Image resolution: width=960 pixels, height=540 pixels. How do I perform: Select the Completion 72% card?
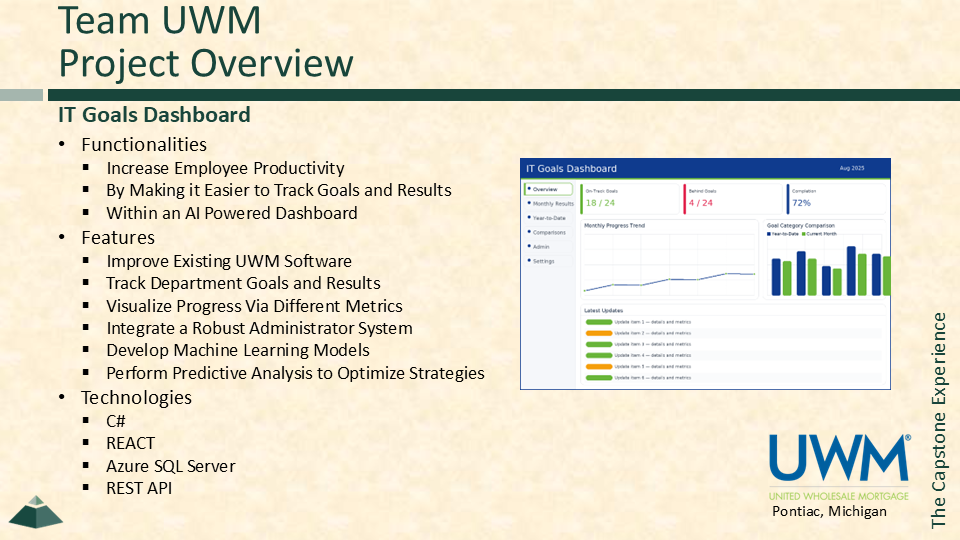pyautogui.click(x=835, y=198)
